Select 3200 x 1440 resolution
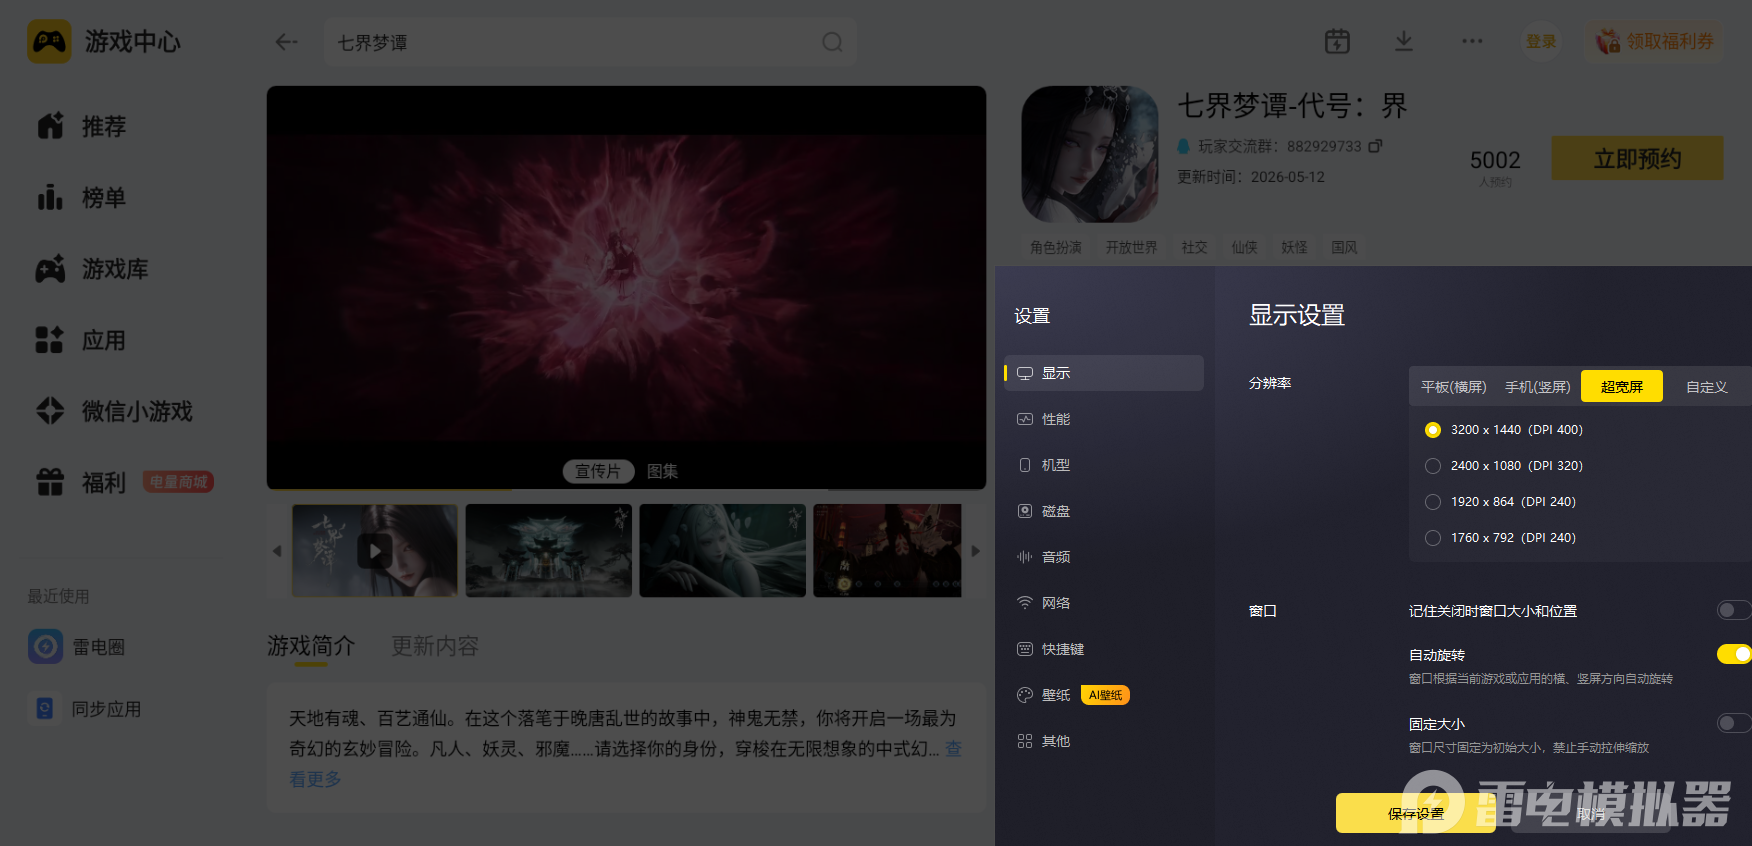Viewport: 1752px width, 846px height. 1433,430
